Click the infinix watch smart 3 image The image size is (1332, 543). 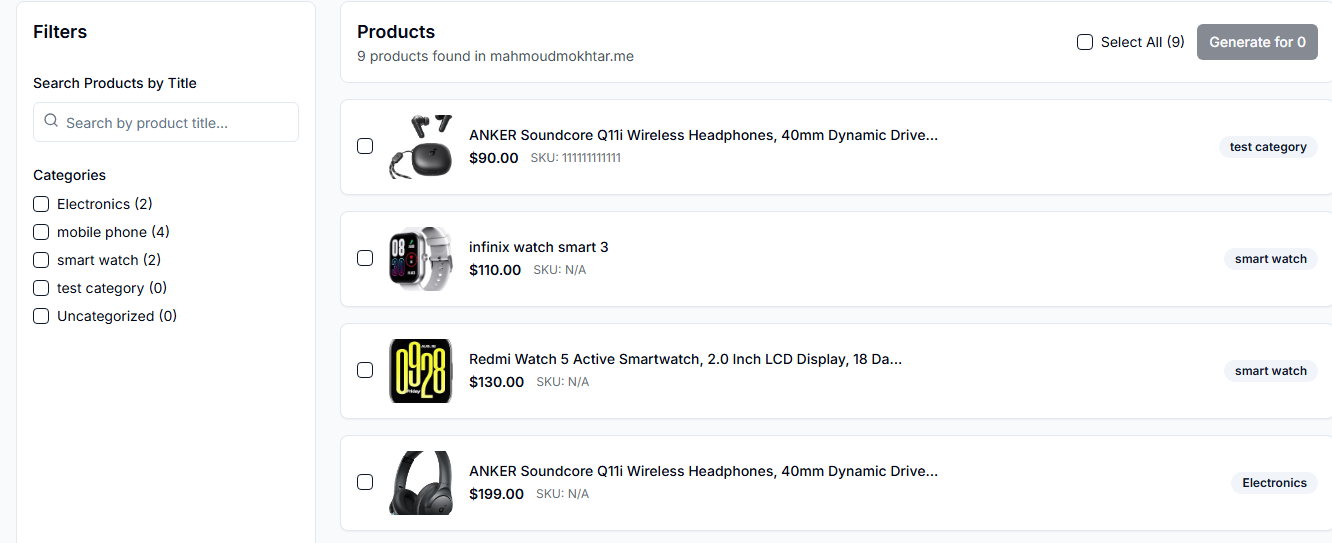(420, 259)
